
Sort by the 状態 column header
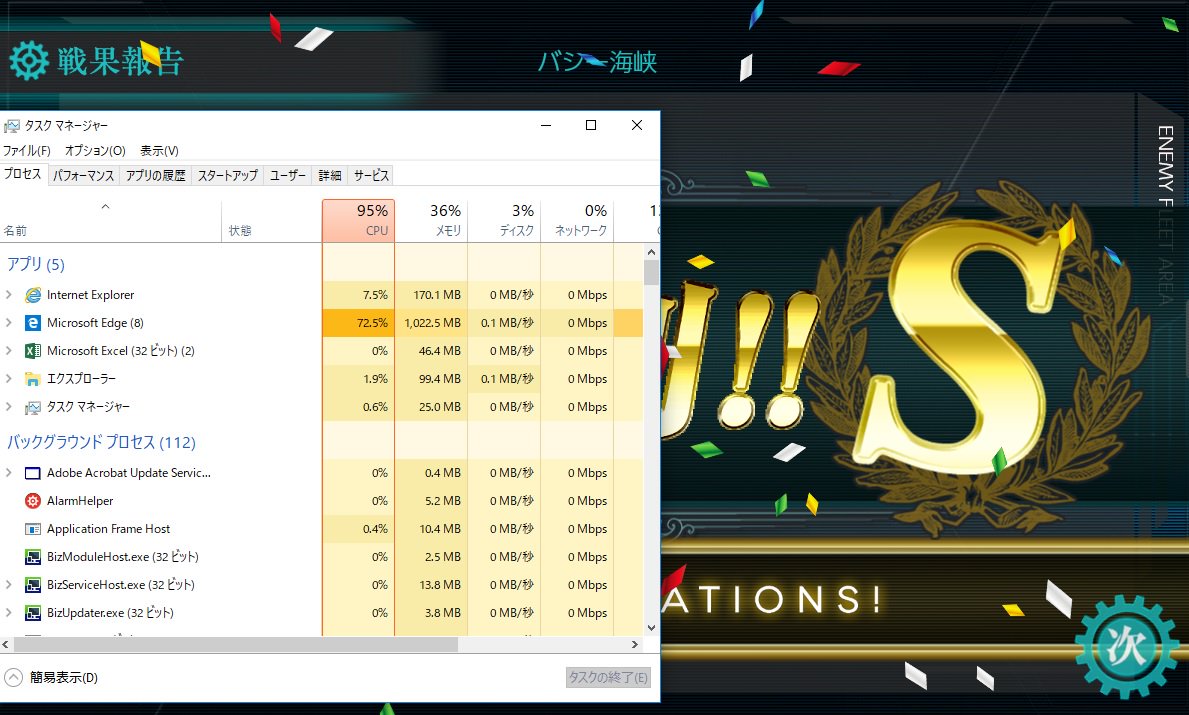point(271,221)
